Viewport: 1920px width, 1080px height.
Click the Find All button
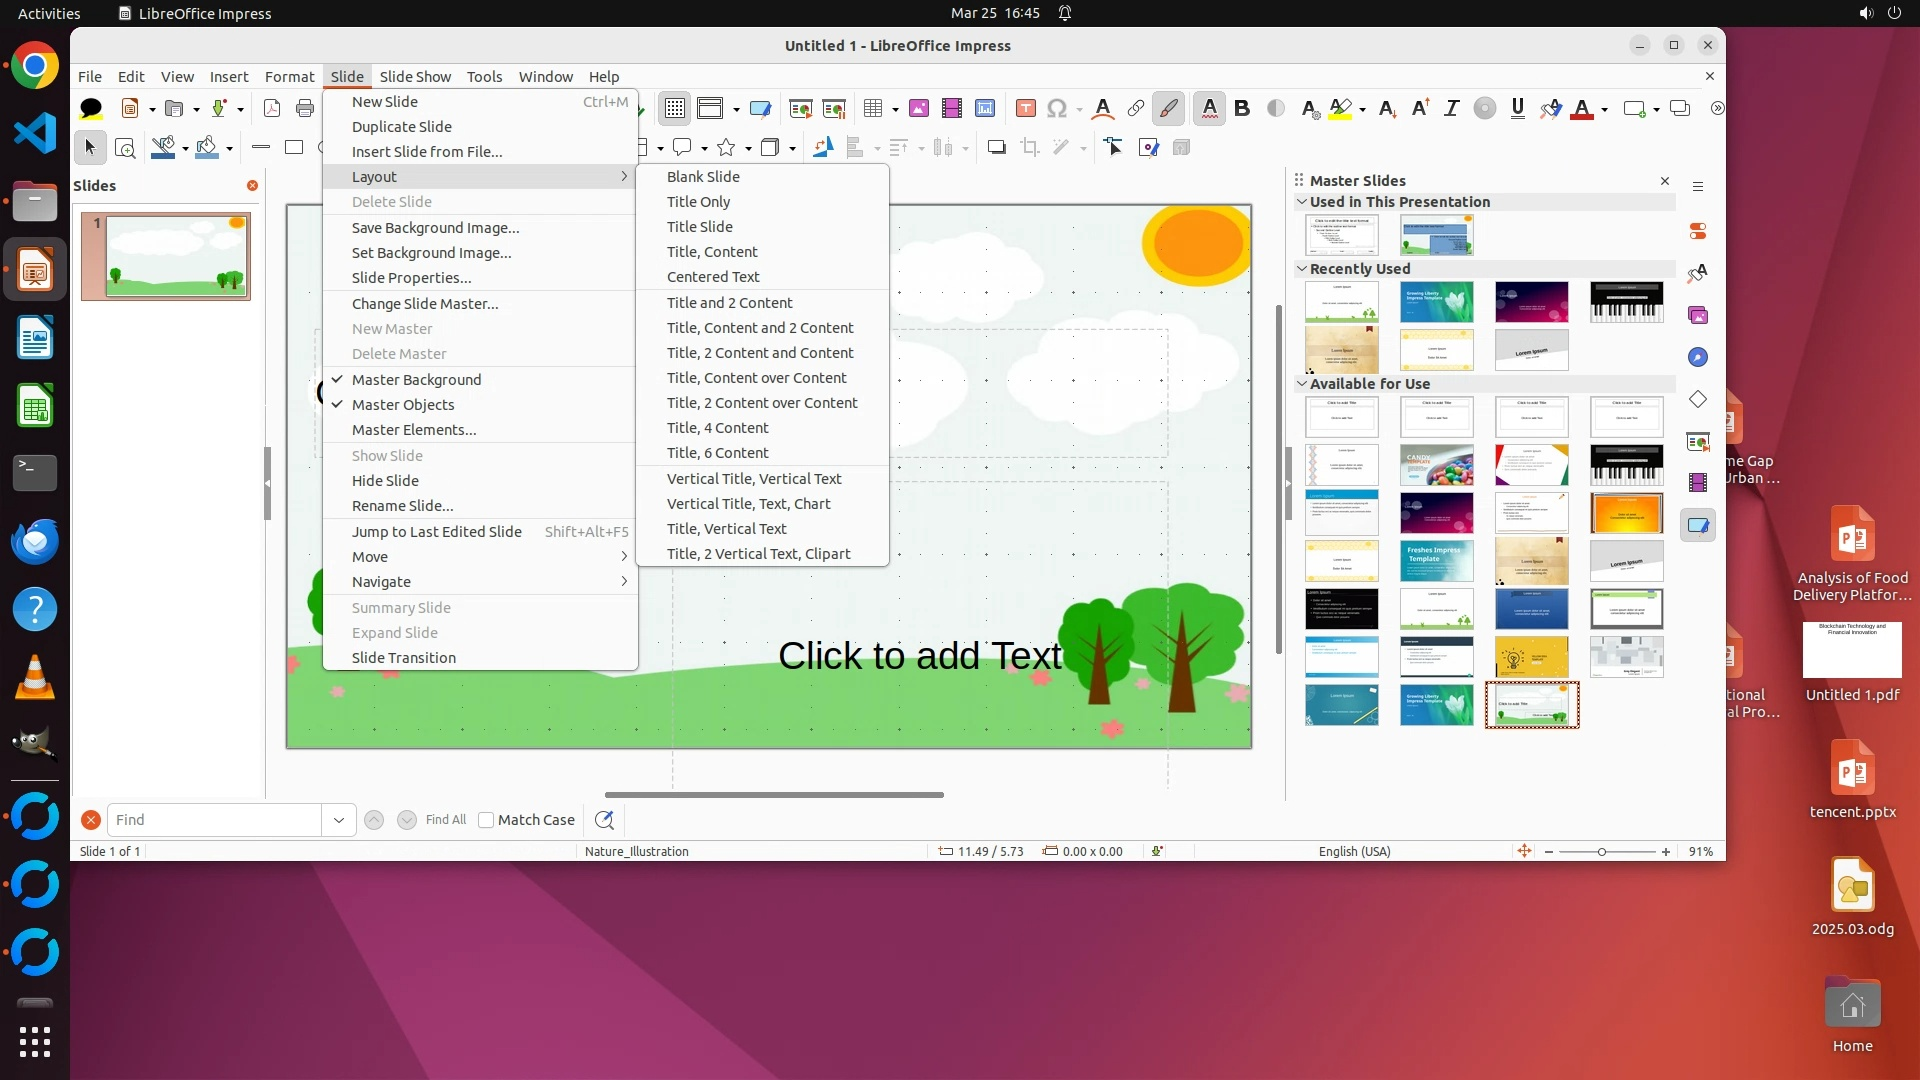(445, 820)
